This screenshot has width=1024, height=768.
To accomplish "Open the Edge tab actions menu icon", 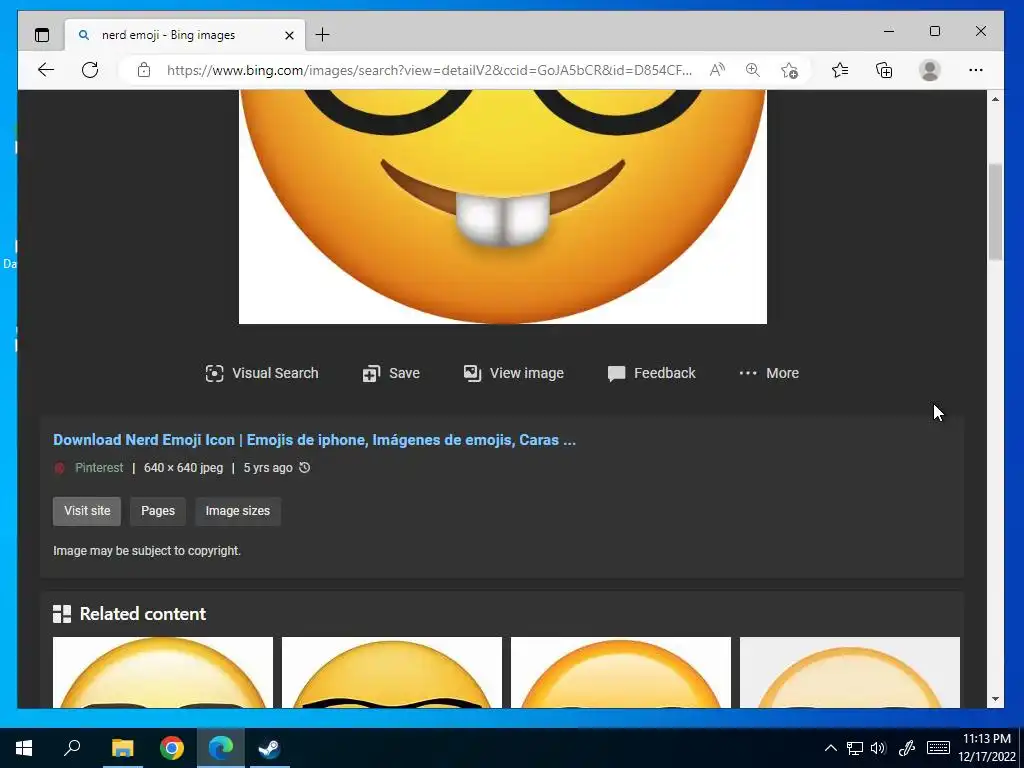I will pyautogui.click(x=42, y=35).
